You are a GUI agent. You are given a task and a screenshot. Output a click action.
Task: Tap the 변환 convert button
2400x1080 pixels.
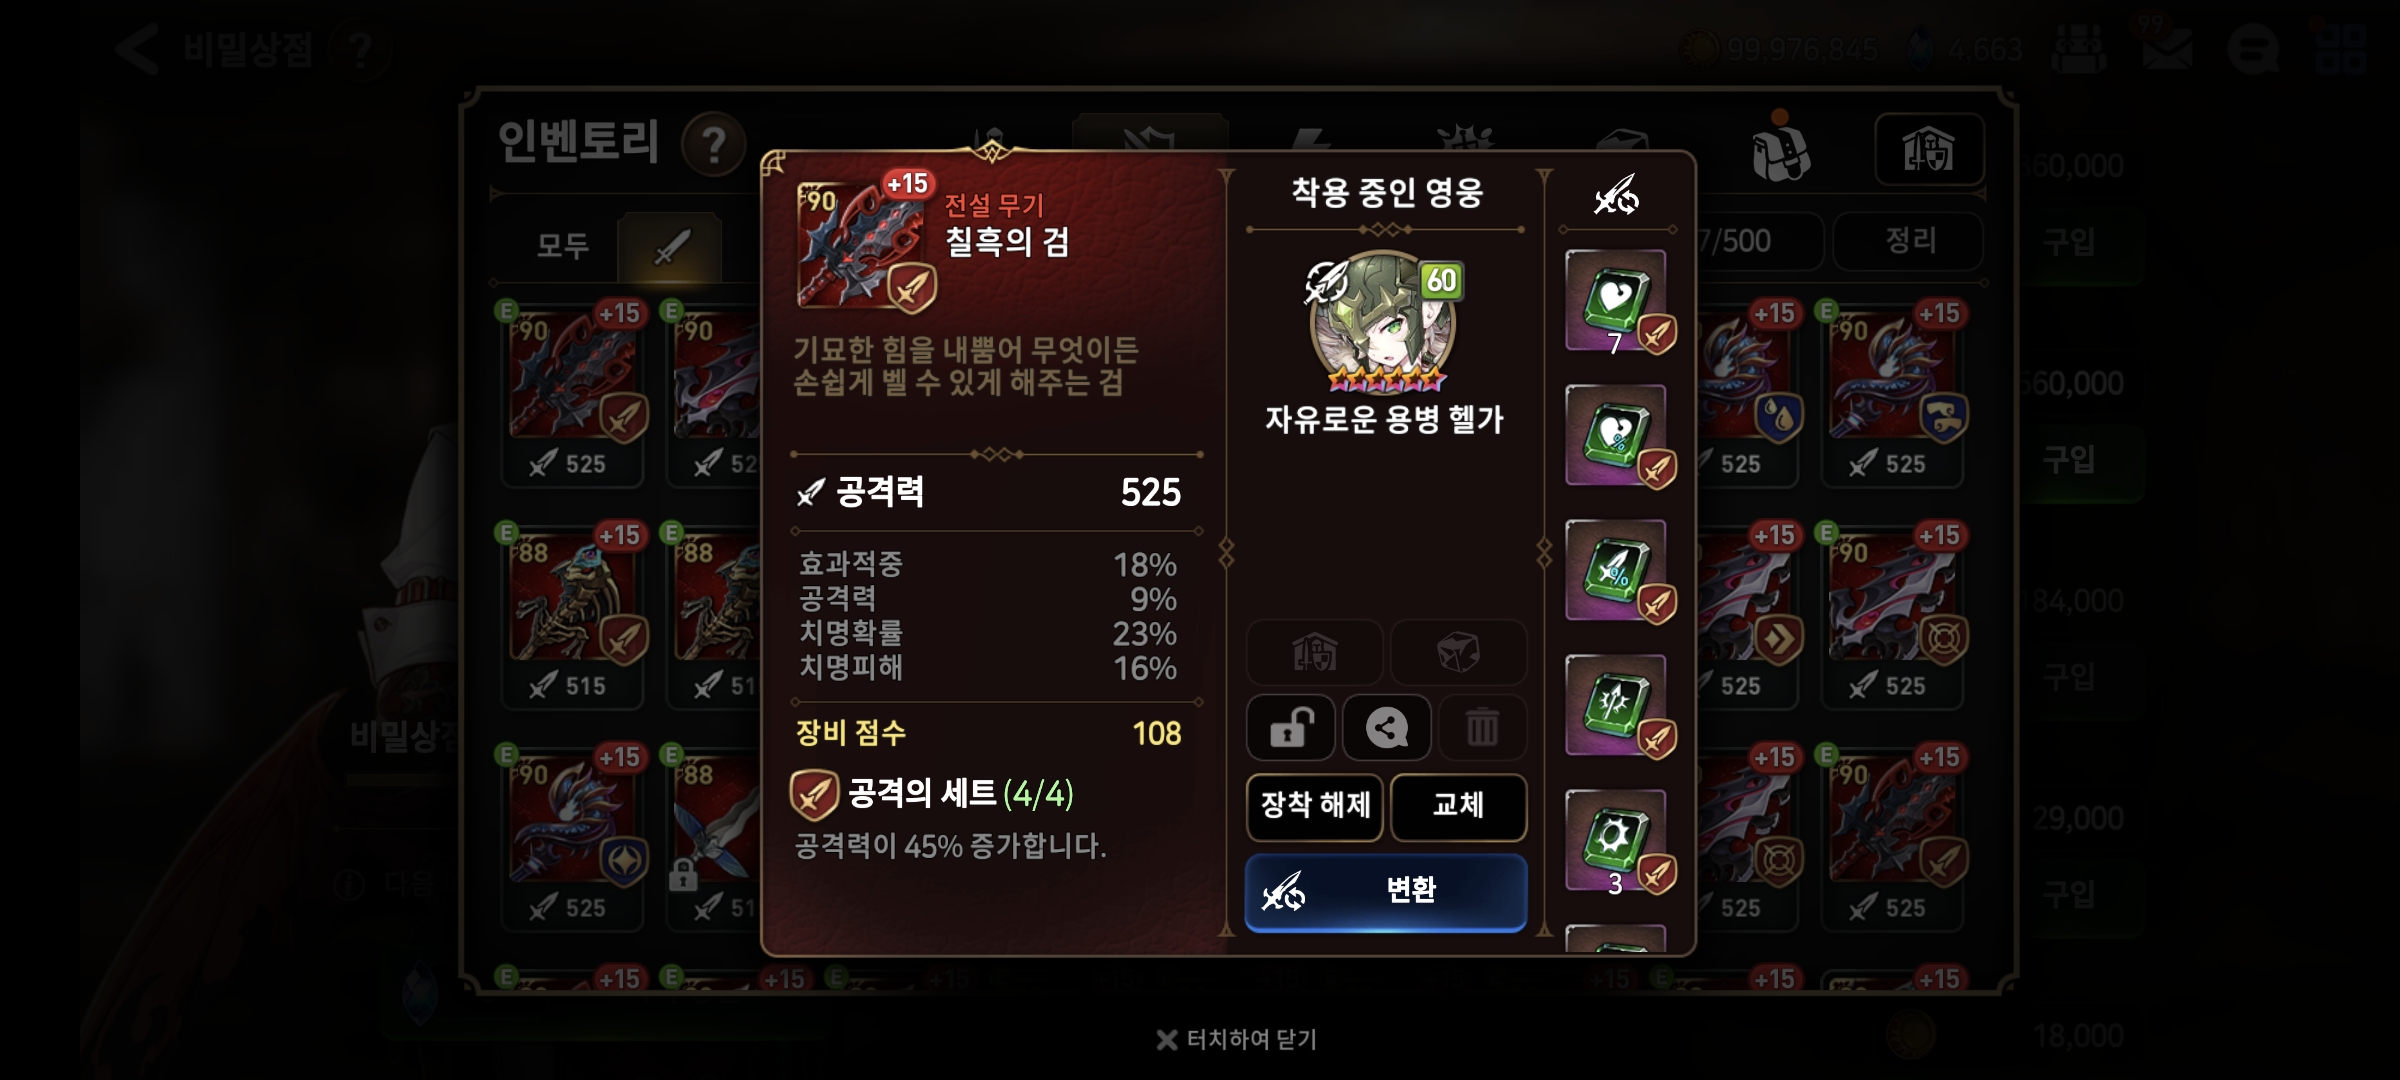pyautogui.click(x=1386, y=891)
